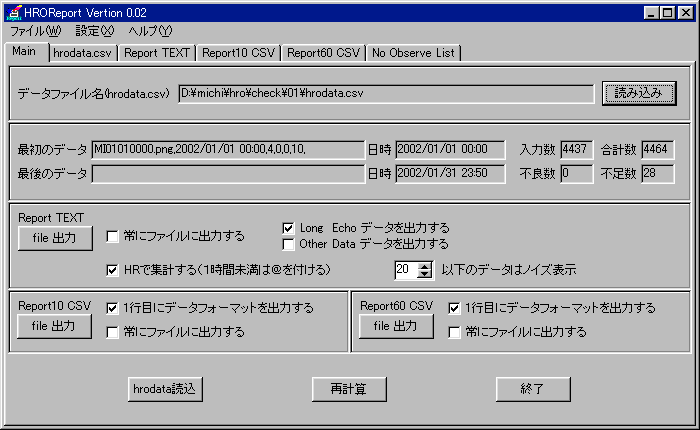Enable 常にファイルに出力する for Report TEXT
The width and height of the screenshot is (700, 430).
[112, 236]
